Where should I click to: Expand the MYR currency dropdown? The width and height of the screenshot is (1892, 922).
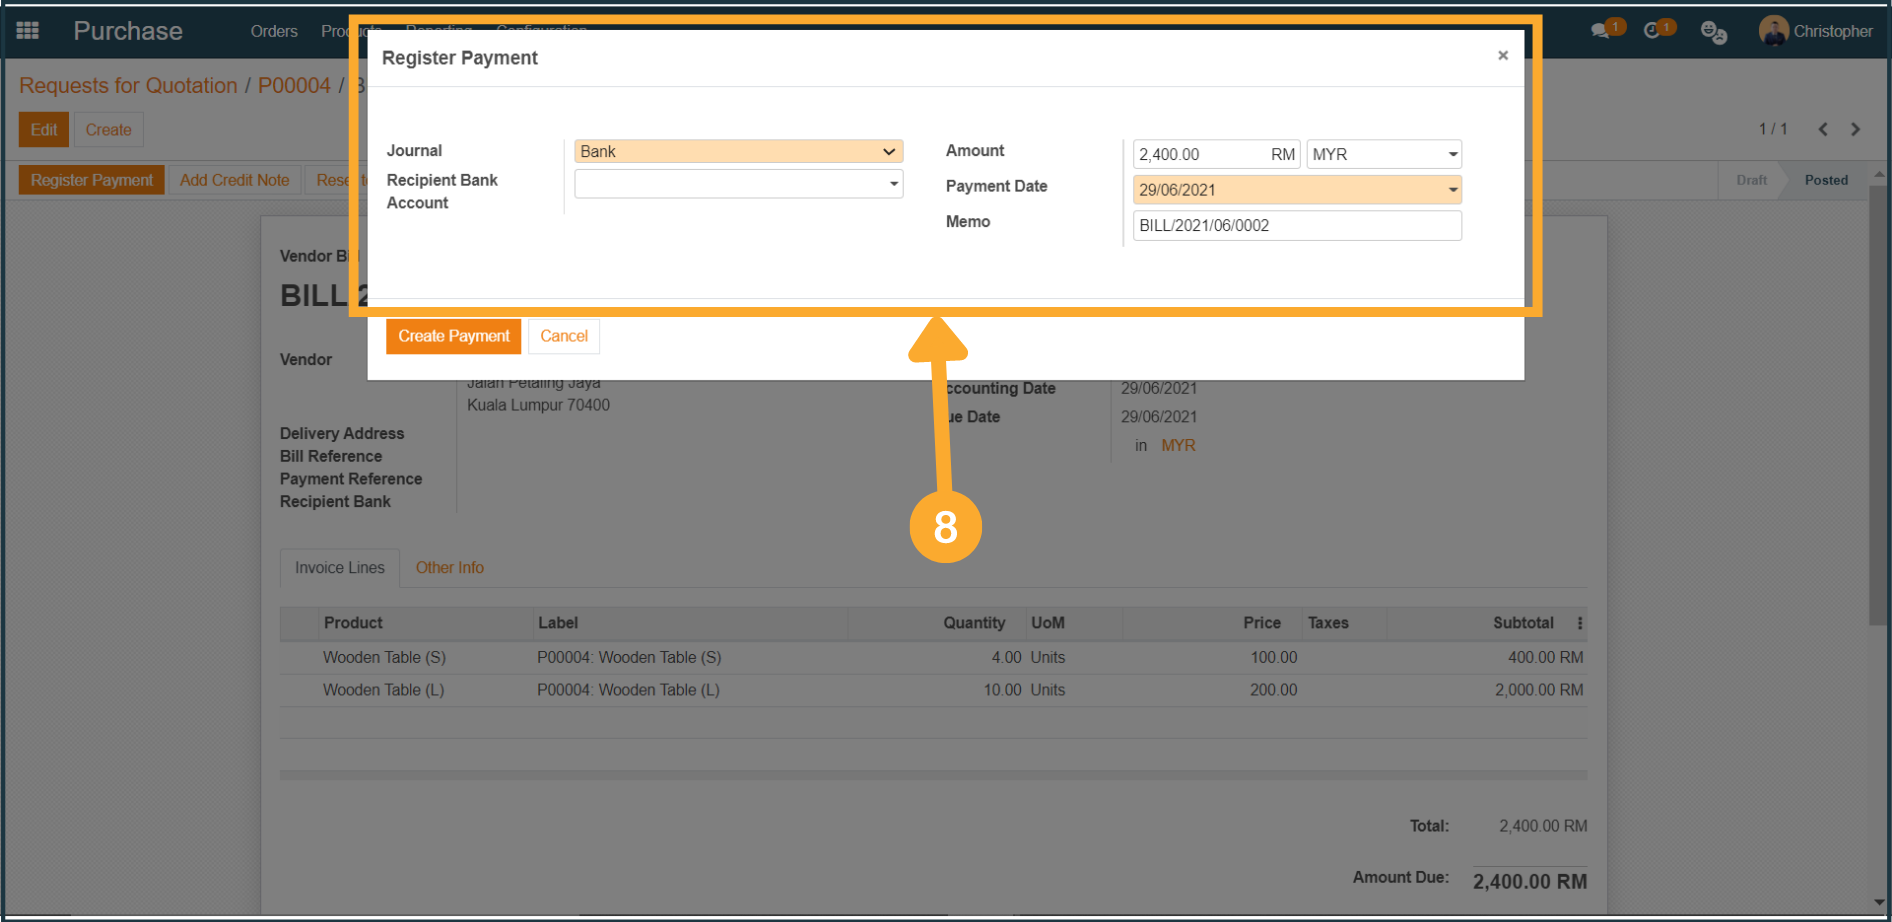[1384, 154]
